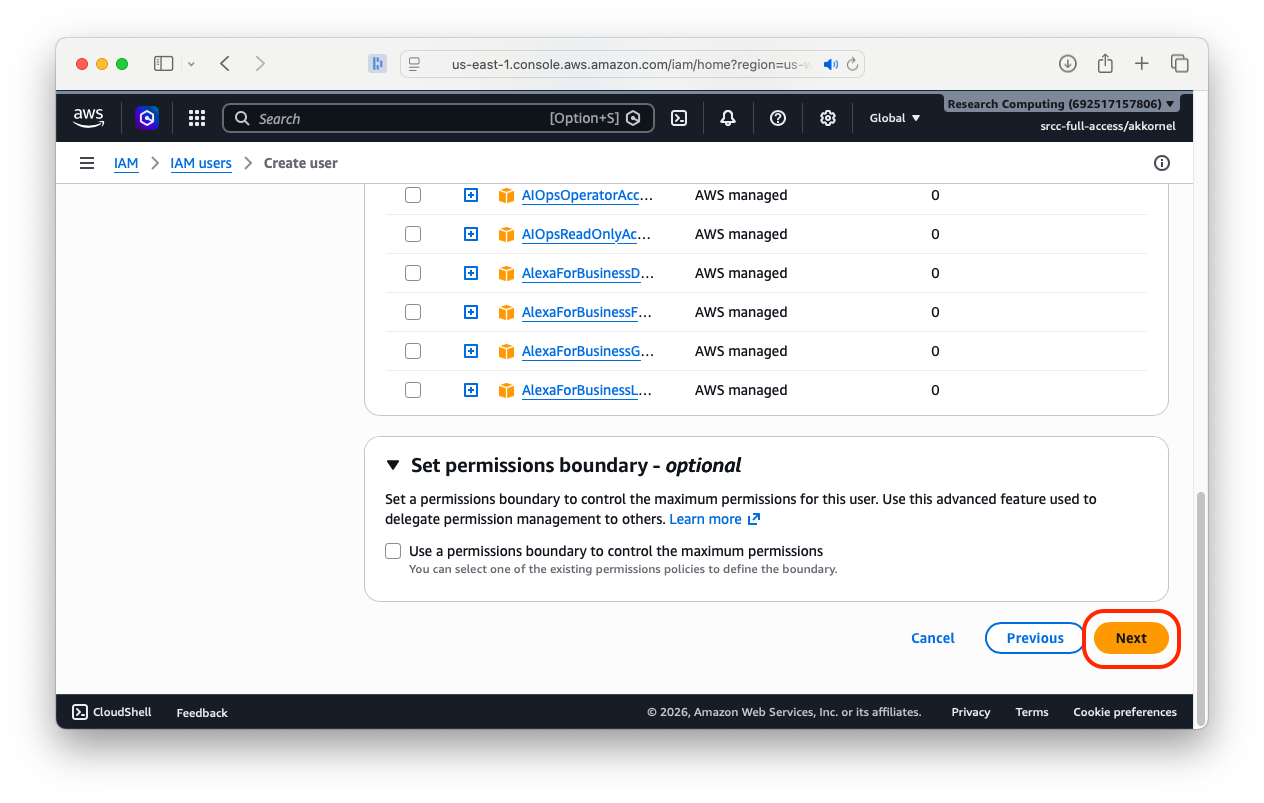This screenshot has width=1264, height=803.
Task: Enable use a permissions boundary checkbox
Action: 393,551
